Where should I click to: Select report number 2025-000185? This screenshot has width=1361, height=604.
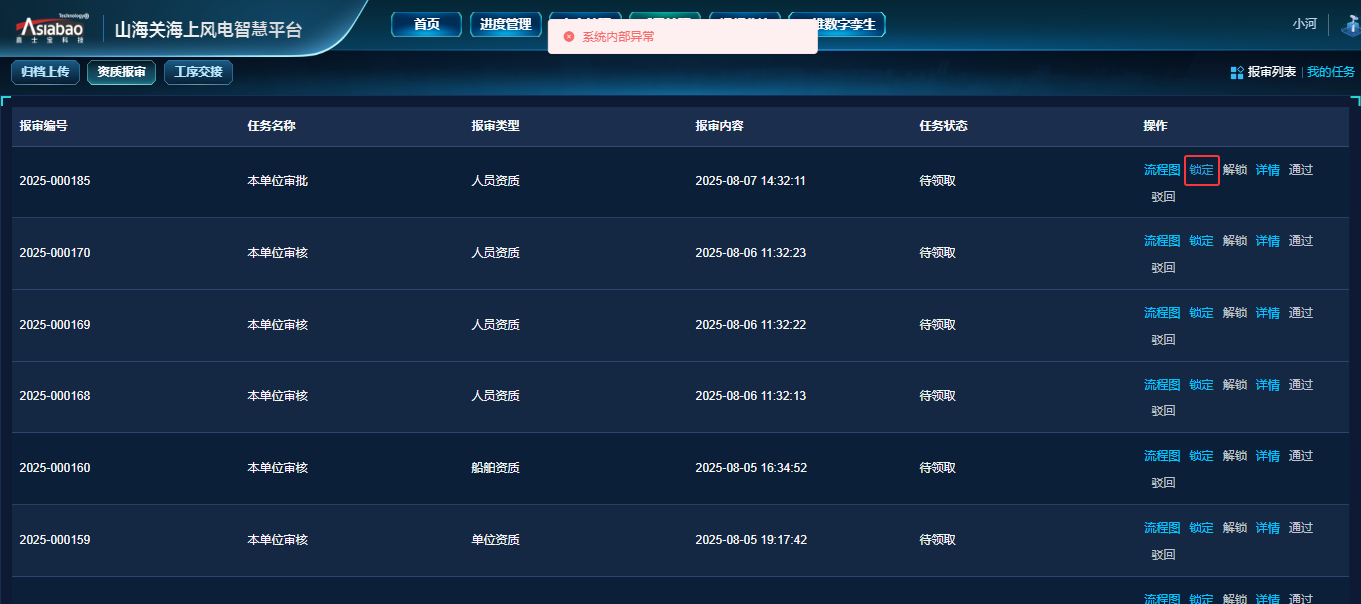(55, 181)
